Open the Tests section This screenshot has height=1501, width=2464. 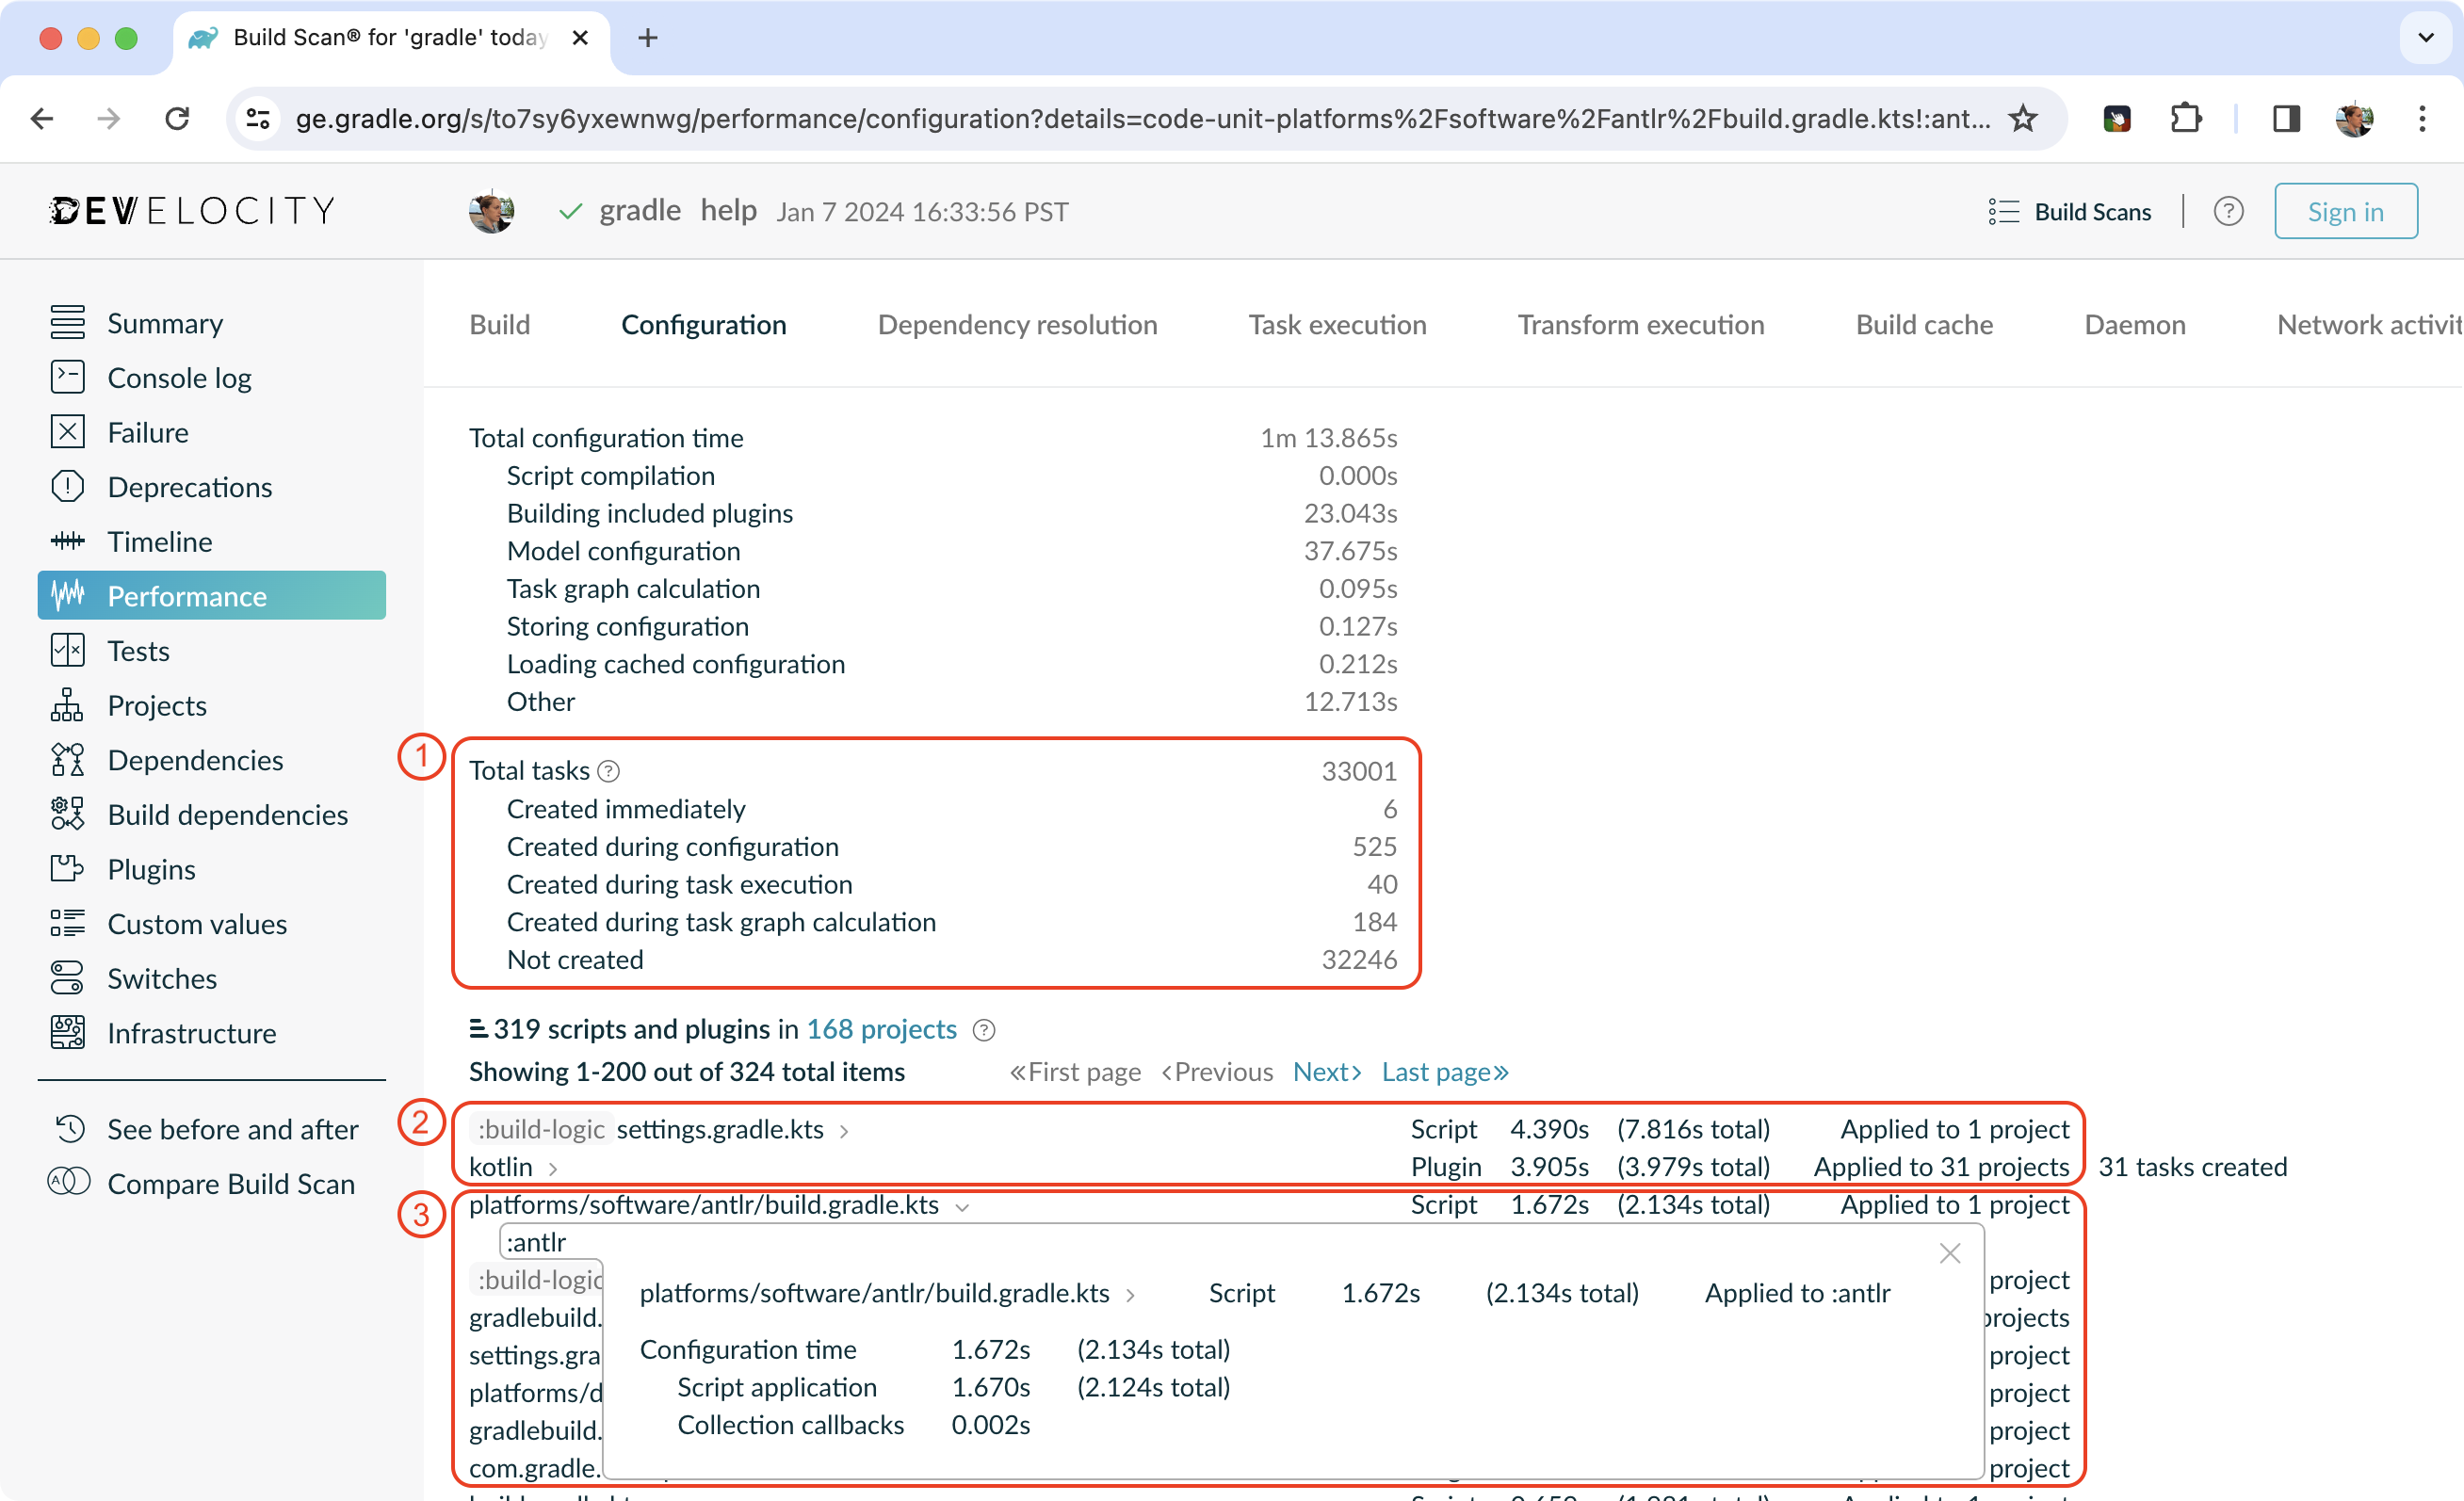[138, 650]
